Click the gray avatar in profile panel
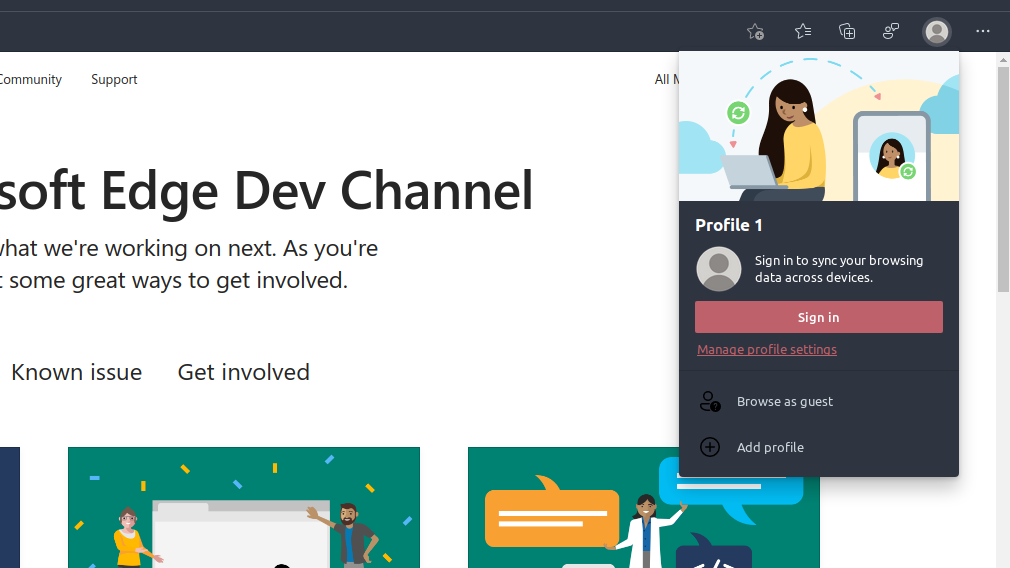 click(719, 269)
